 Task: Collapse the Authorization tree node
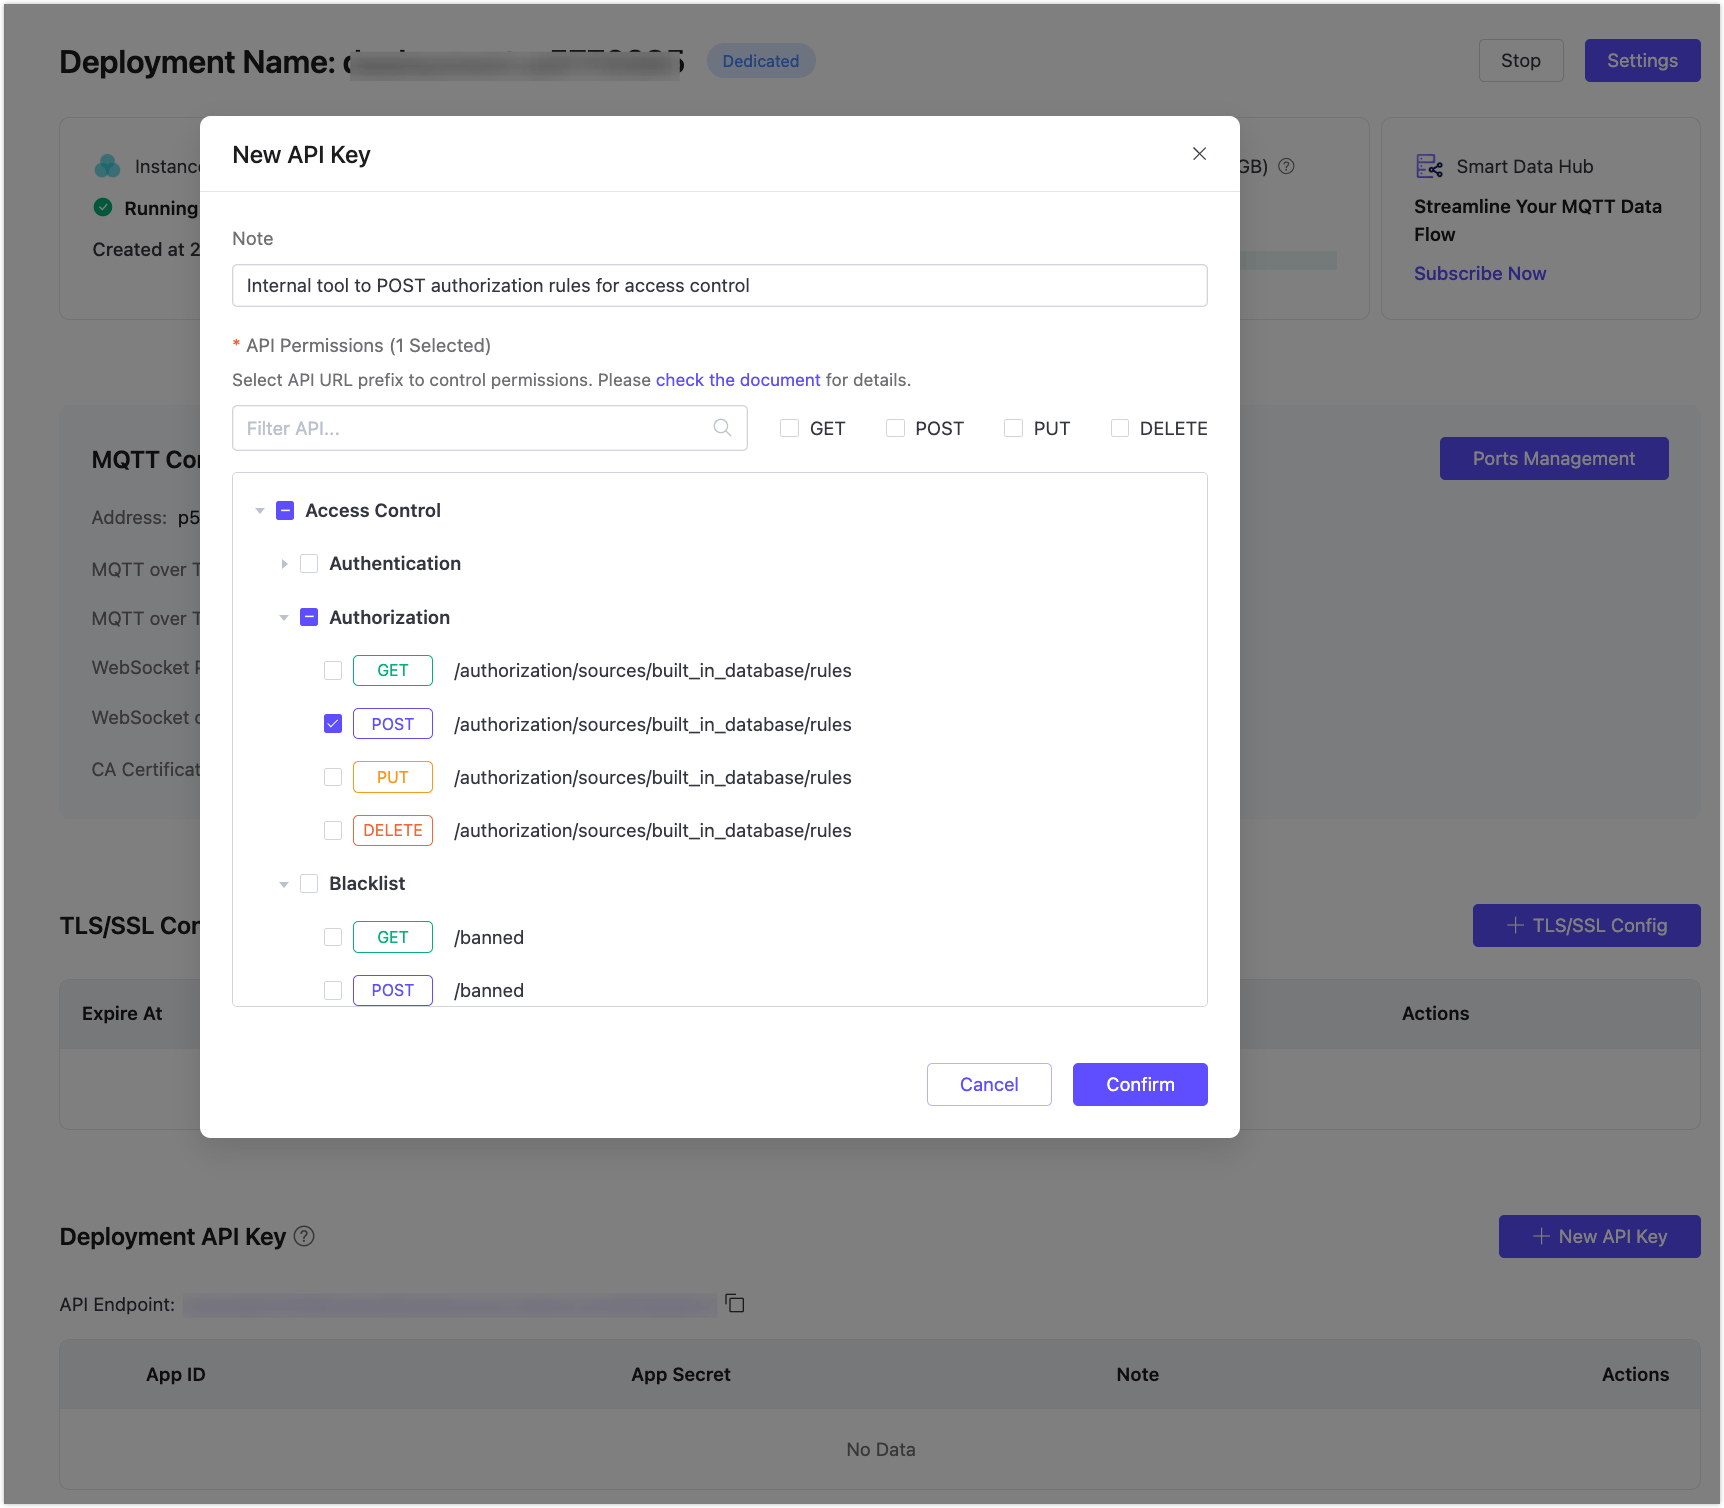click(284, 618)
